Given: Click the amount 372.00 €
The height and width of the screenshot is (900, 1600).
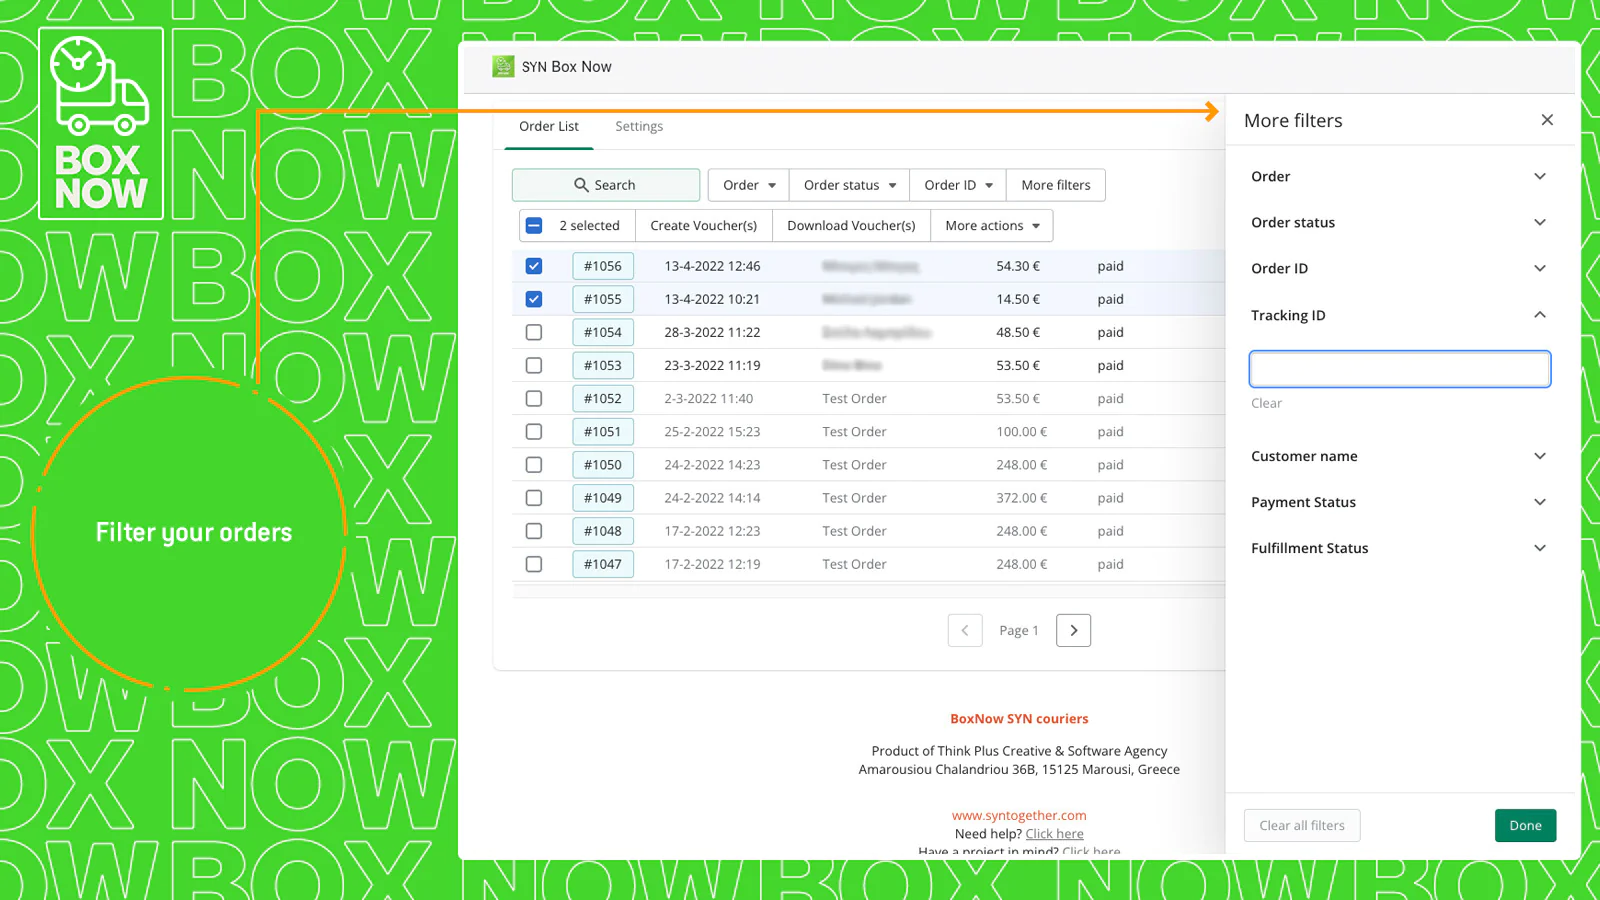Looking at the screenshot, I should (1021, 497).
